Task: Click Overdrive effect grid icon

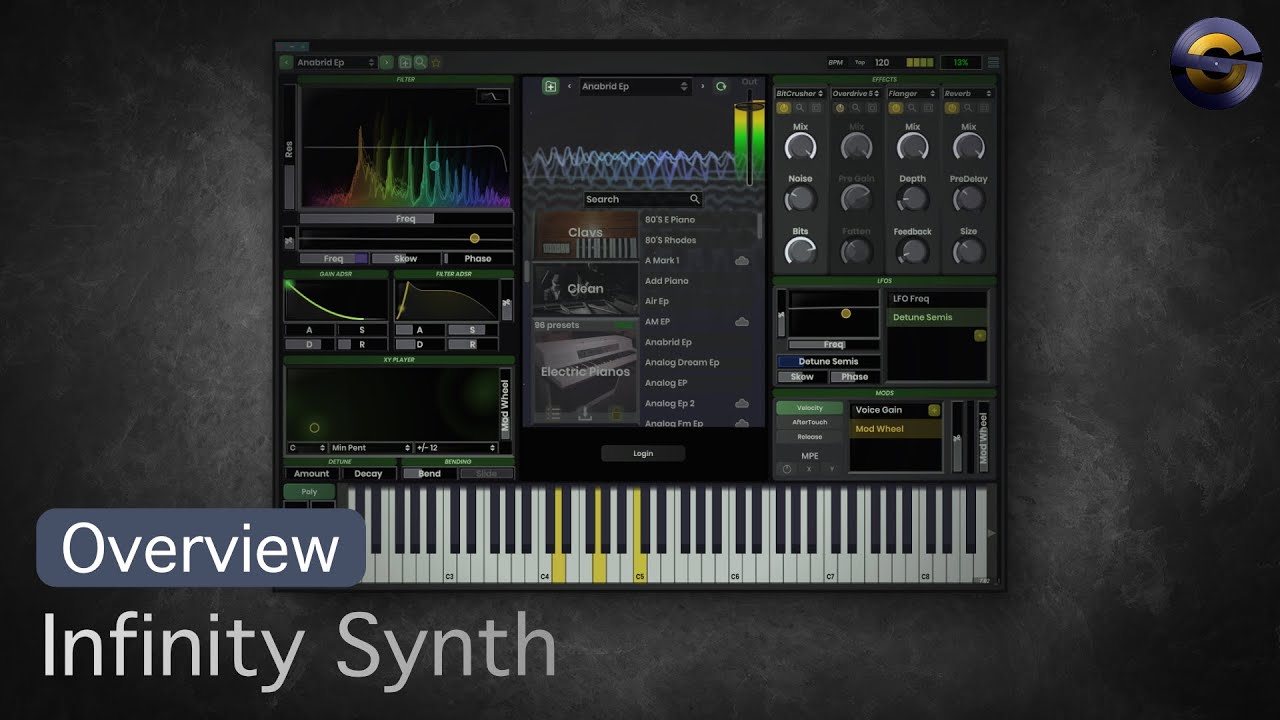Action: pyautogui.click(x=872, y=108)
